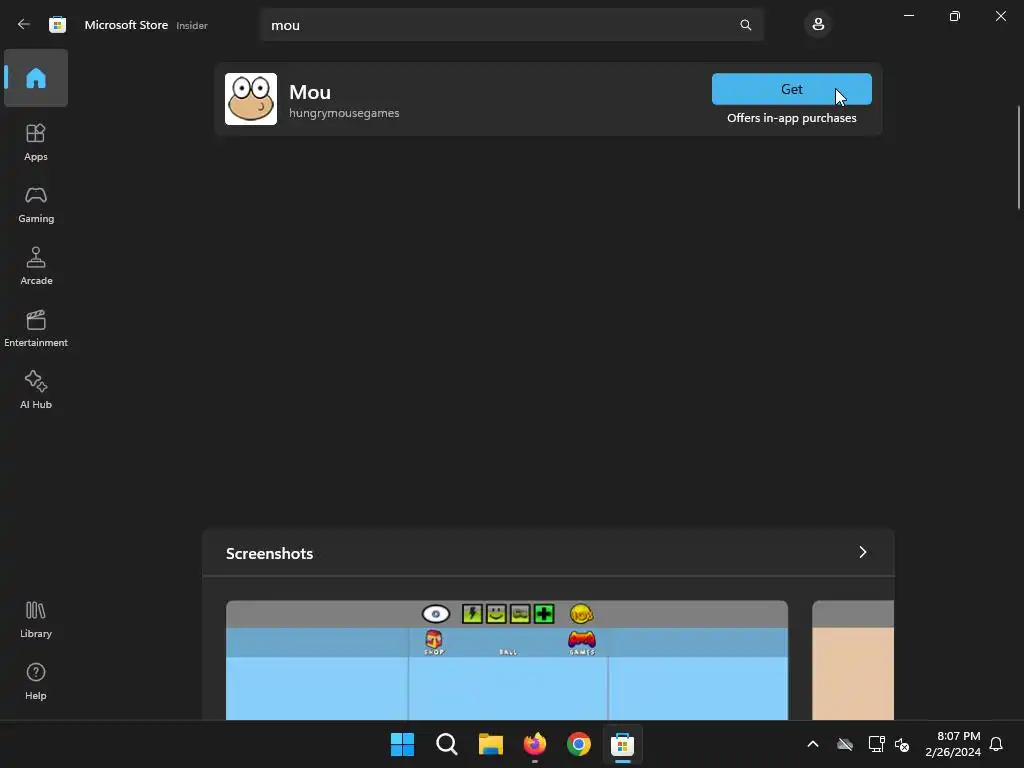The image size is (1024, 768).
Task: Open the Help section
Action: coord(36,682)
